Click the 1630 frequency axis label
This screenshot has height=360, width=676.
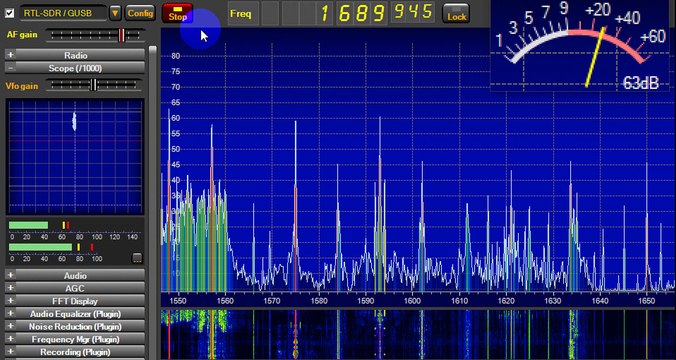553,301
